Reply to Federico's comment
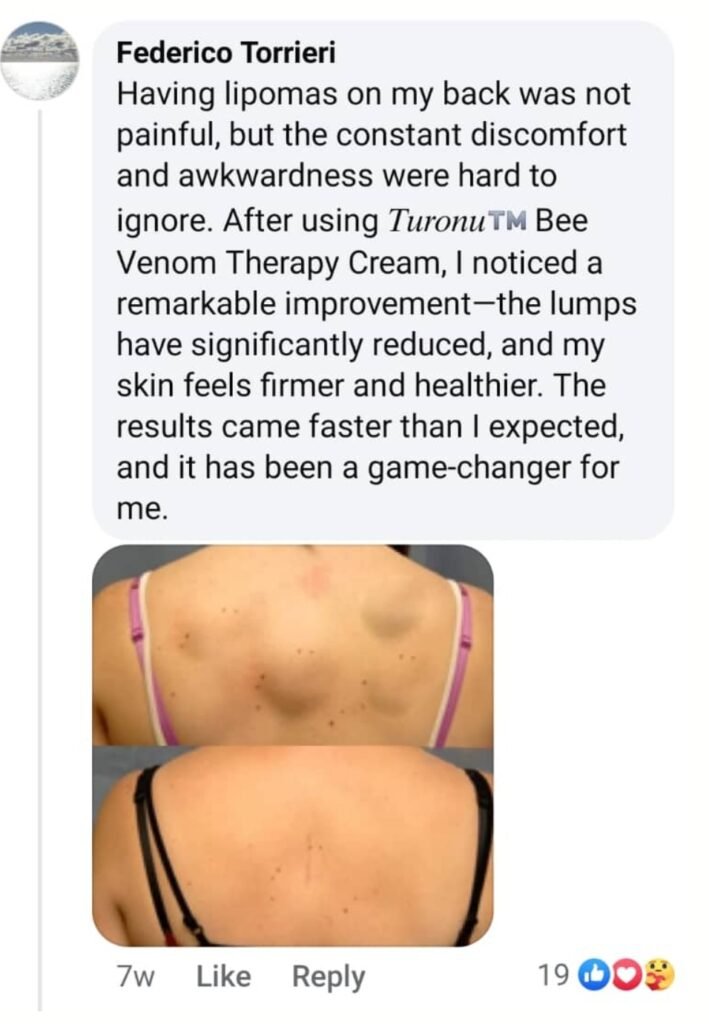This screenshot has width=709, height=1024. (x=328, y=977)
